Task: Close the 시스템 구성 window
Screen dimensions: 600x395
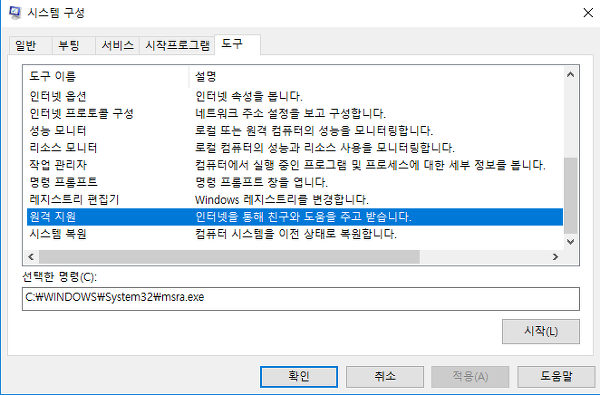Action: 588,13
